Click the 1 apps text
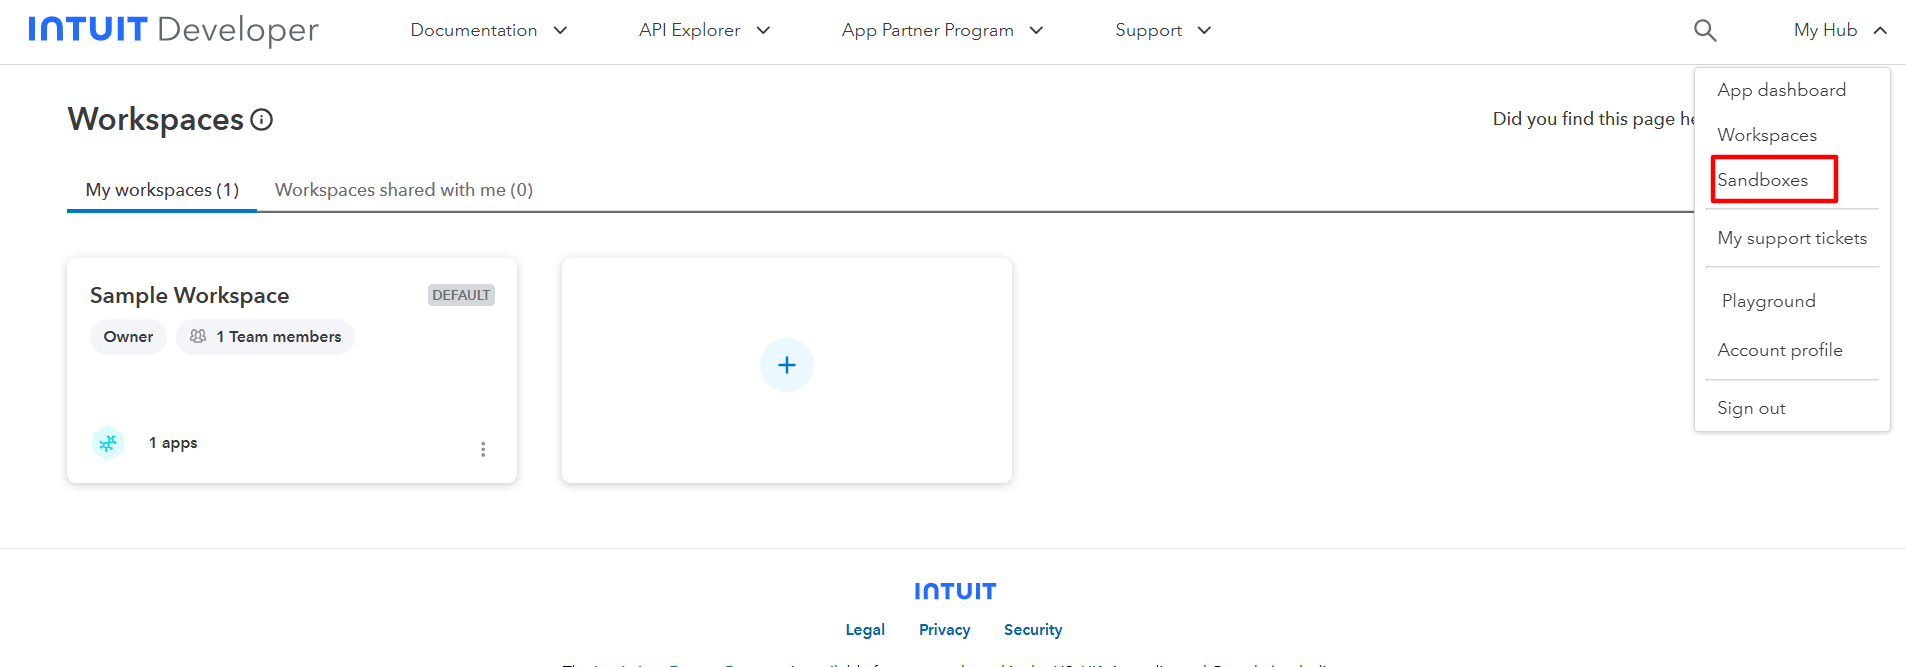 pyautogui.click(x=173, y=443)
